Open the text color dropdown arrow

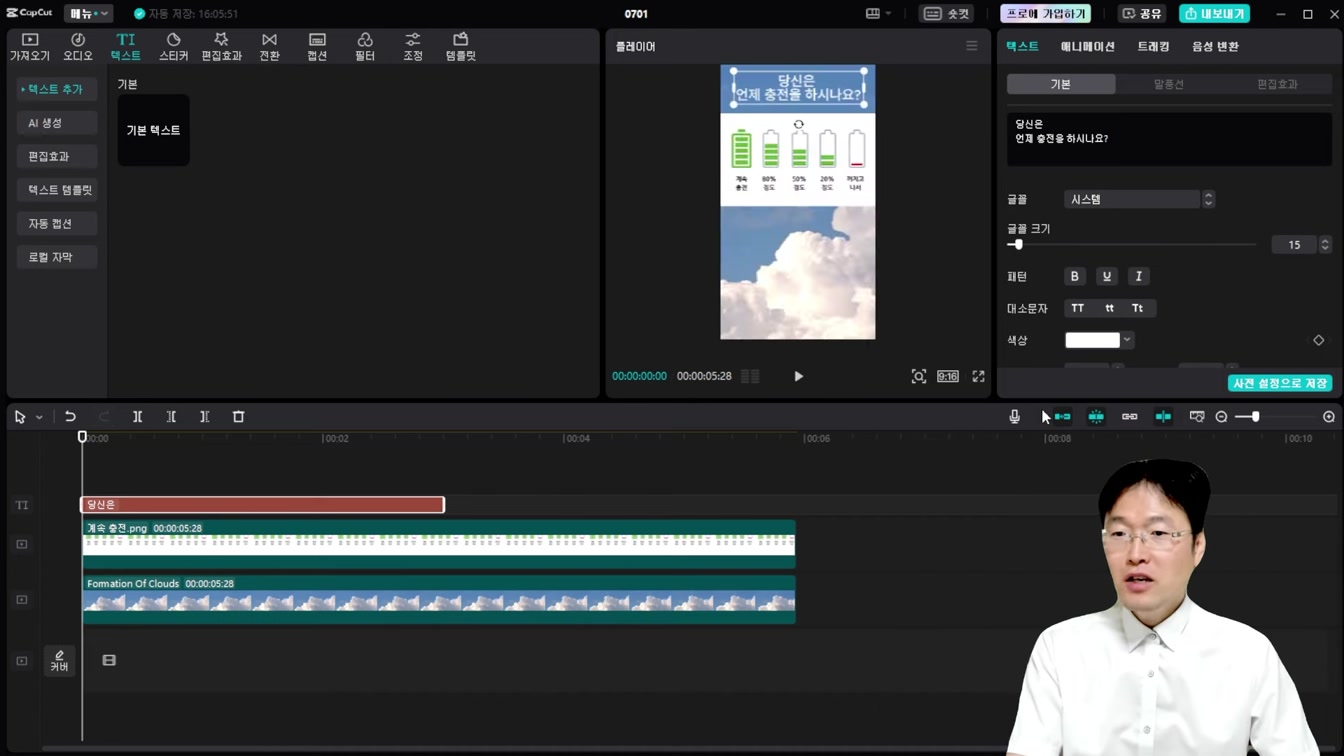(1127, 341)
